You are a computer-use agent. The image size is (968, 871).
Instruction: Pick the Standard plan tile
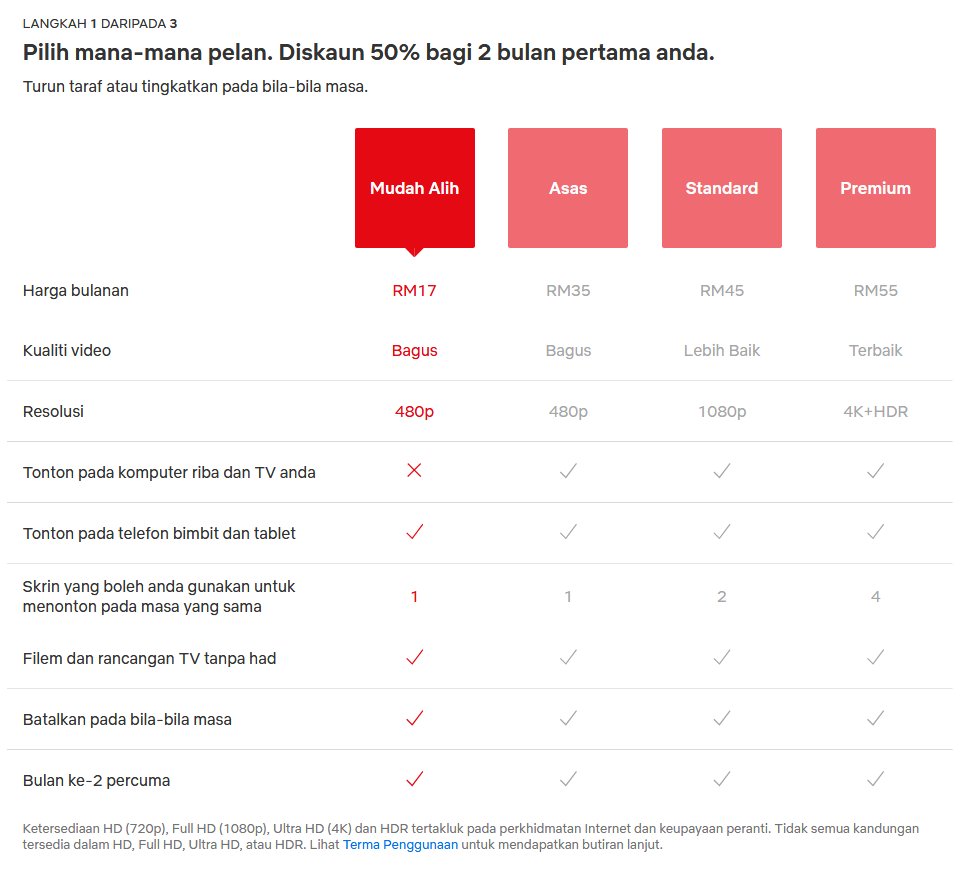(721, 188)
